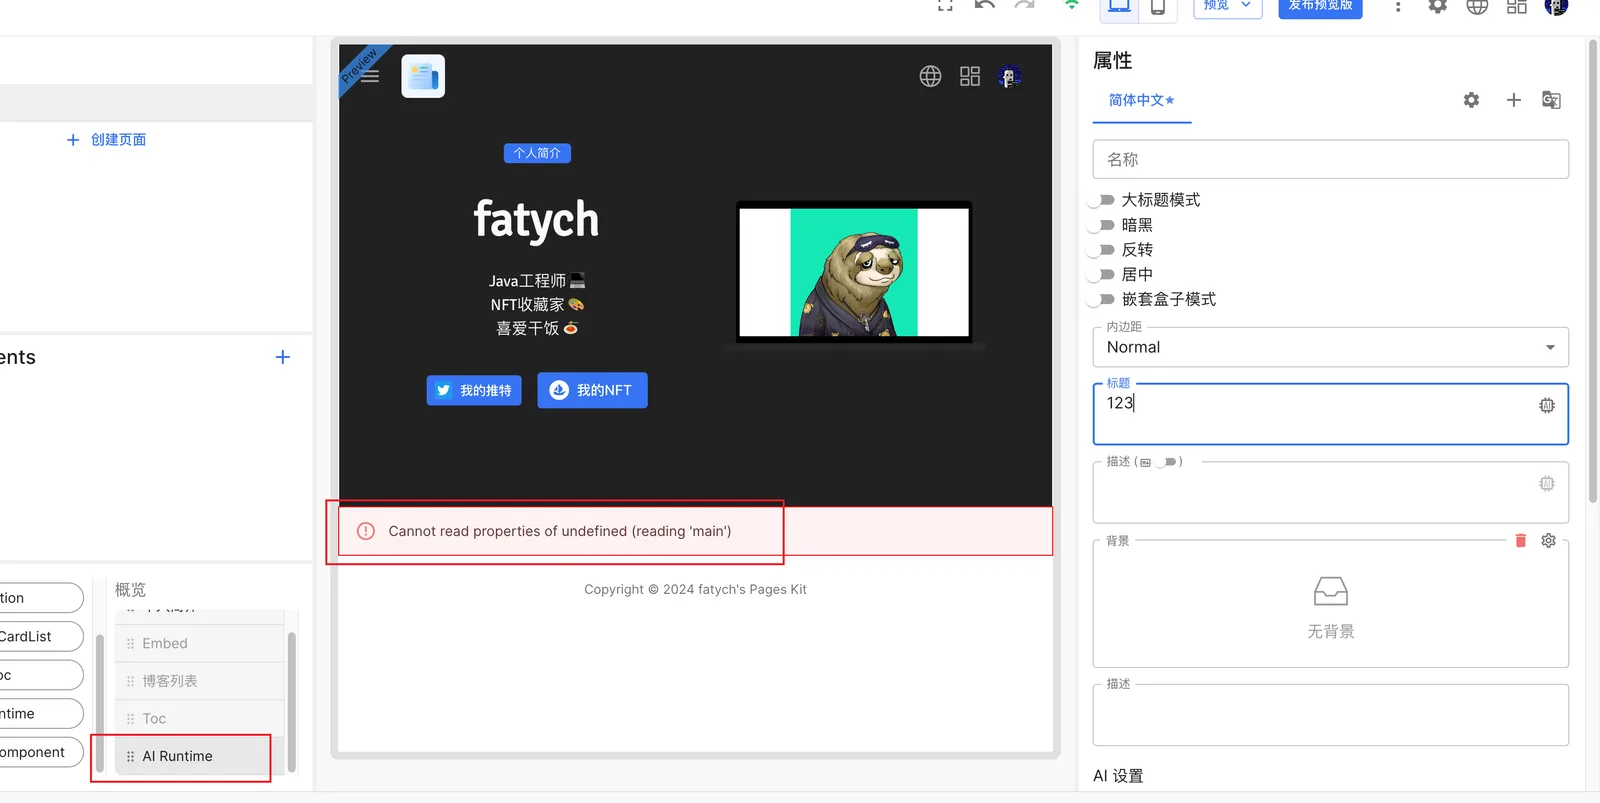1600x803 pixels.
Task: Grab the drag handle beside AI Runtime
Action: point(130,756)
